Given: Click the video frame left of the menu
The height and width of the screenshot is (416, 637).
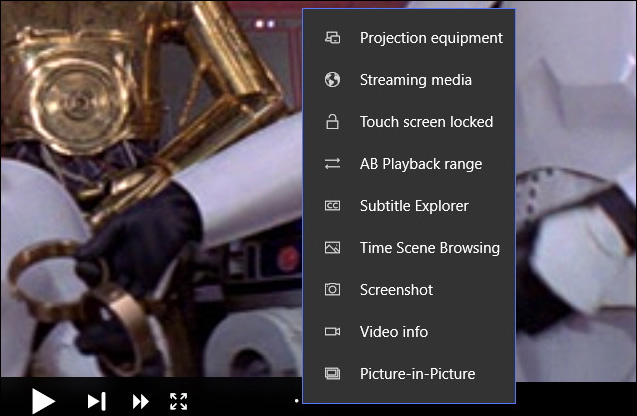Looking at the screenshot, I should 150,200.
